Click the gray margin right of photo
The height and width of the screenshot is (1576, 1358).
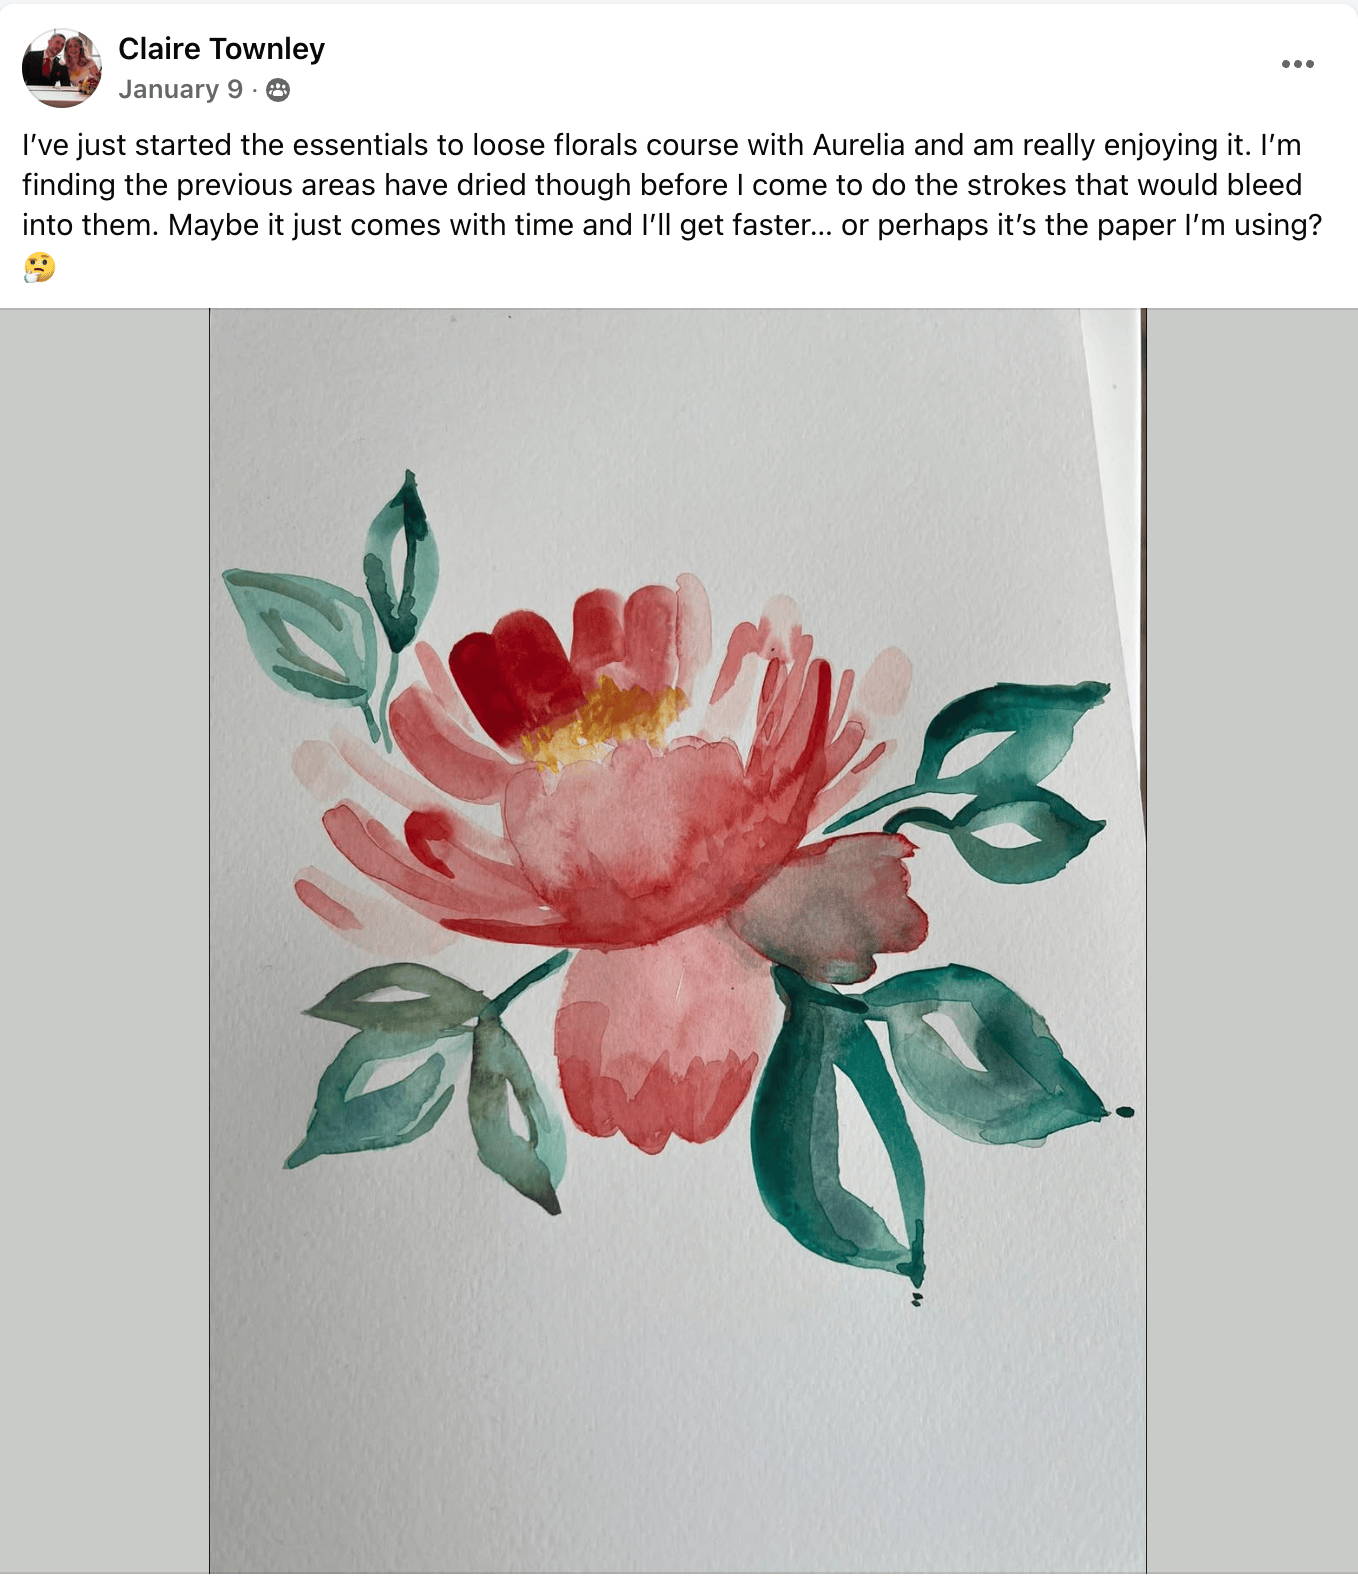point(1252,940)
